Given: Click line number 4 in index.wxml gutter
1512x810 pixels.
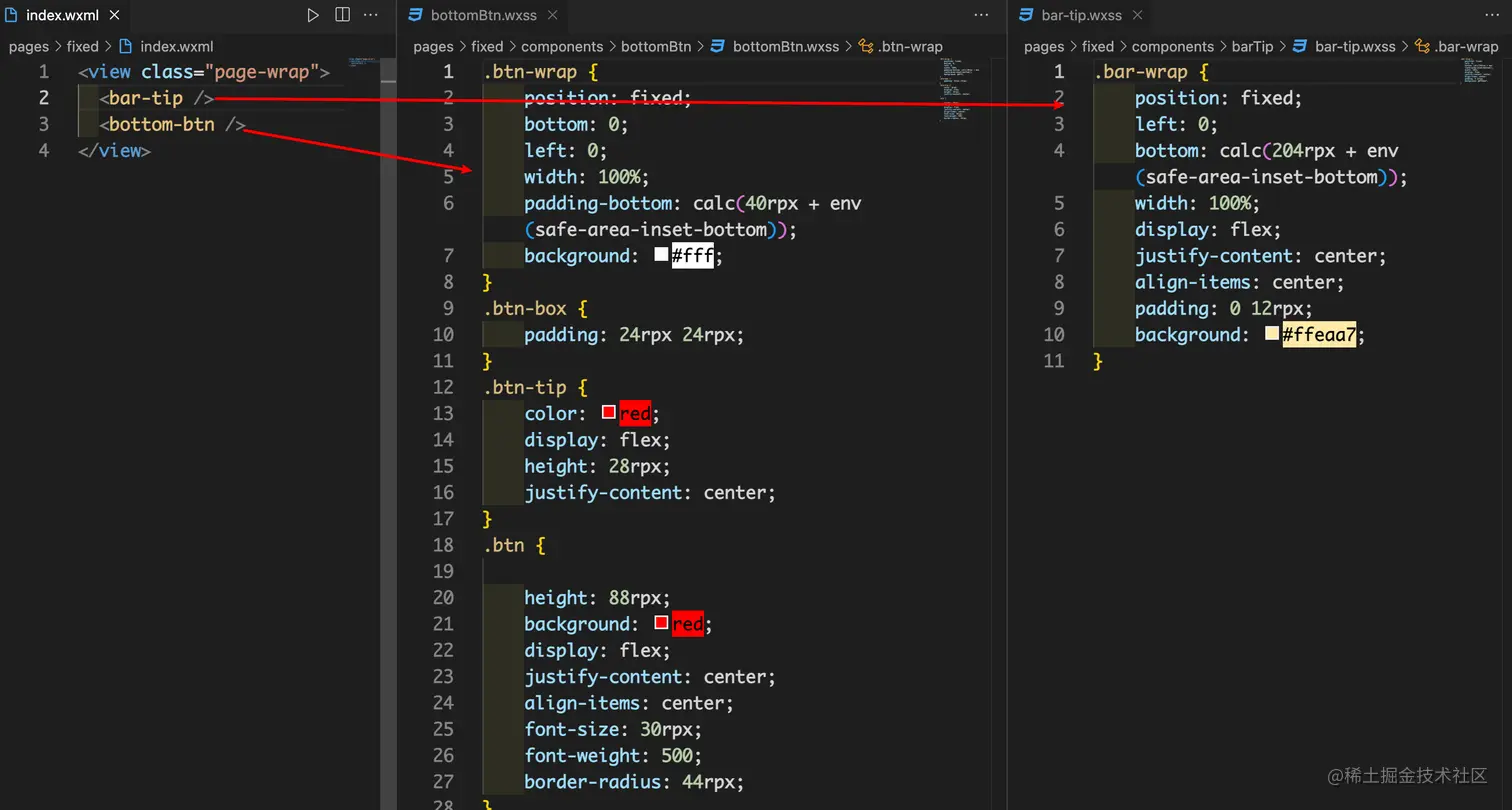Looking at the screenshot, I should [x=43, y=151].
